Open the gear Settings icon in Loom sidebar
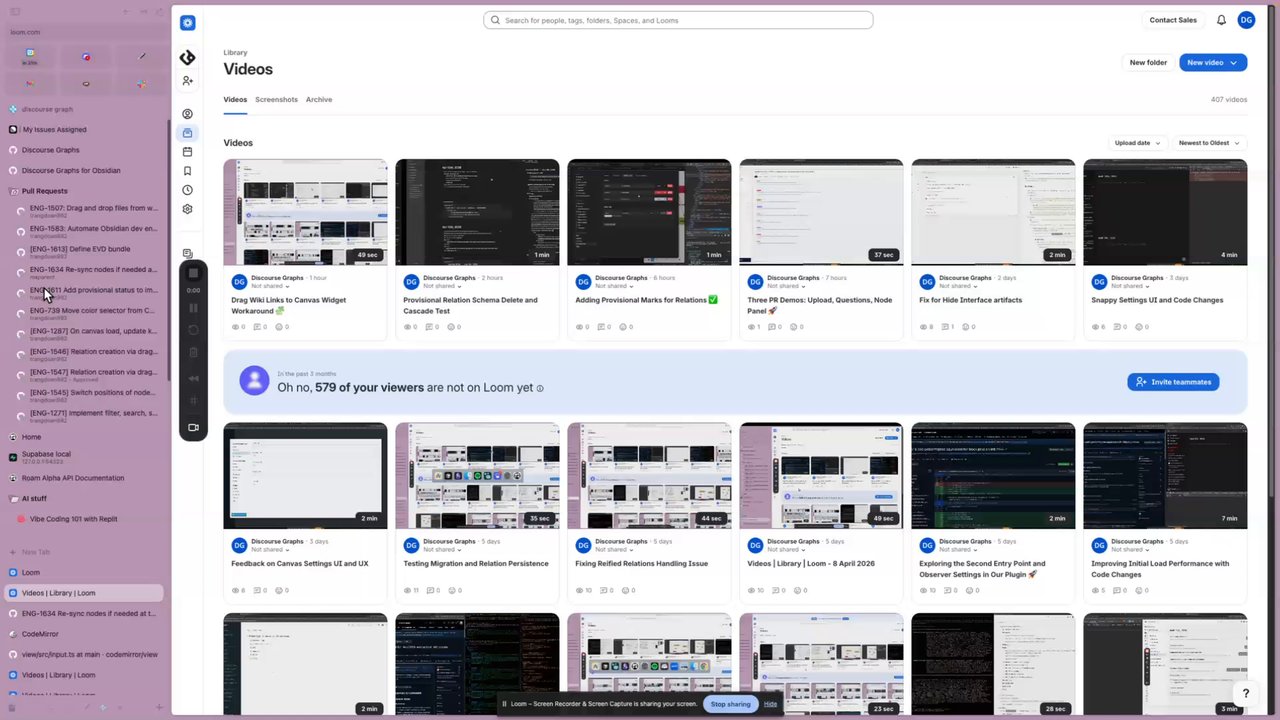This screenshot has height=720, width=1280. click(187, 209)
